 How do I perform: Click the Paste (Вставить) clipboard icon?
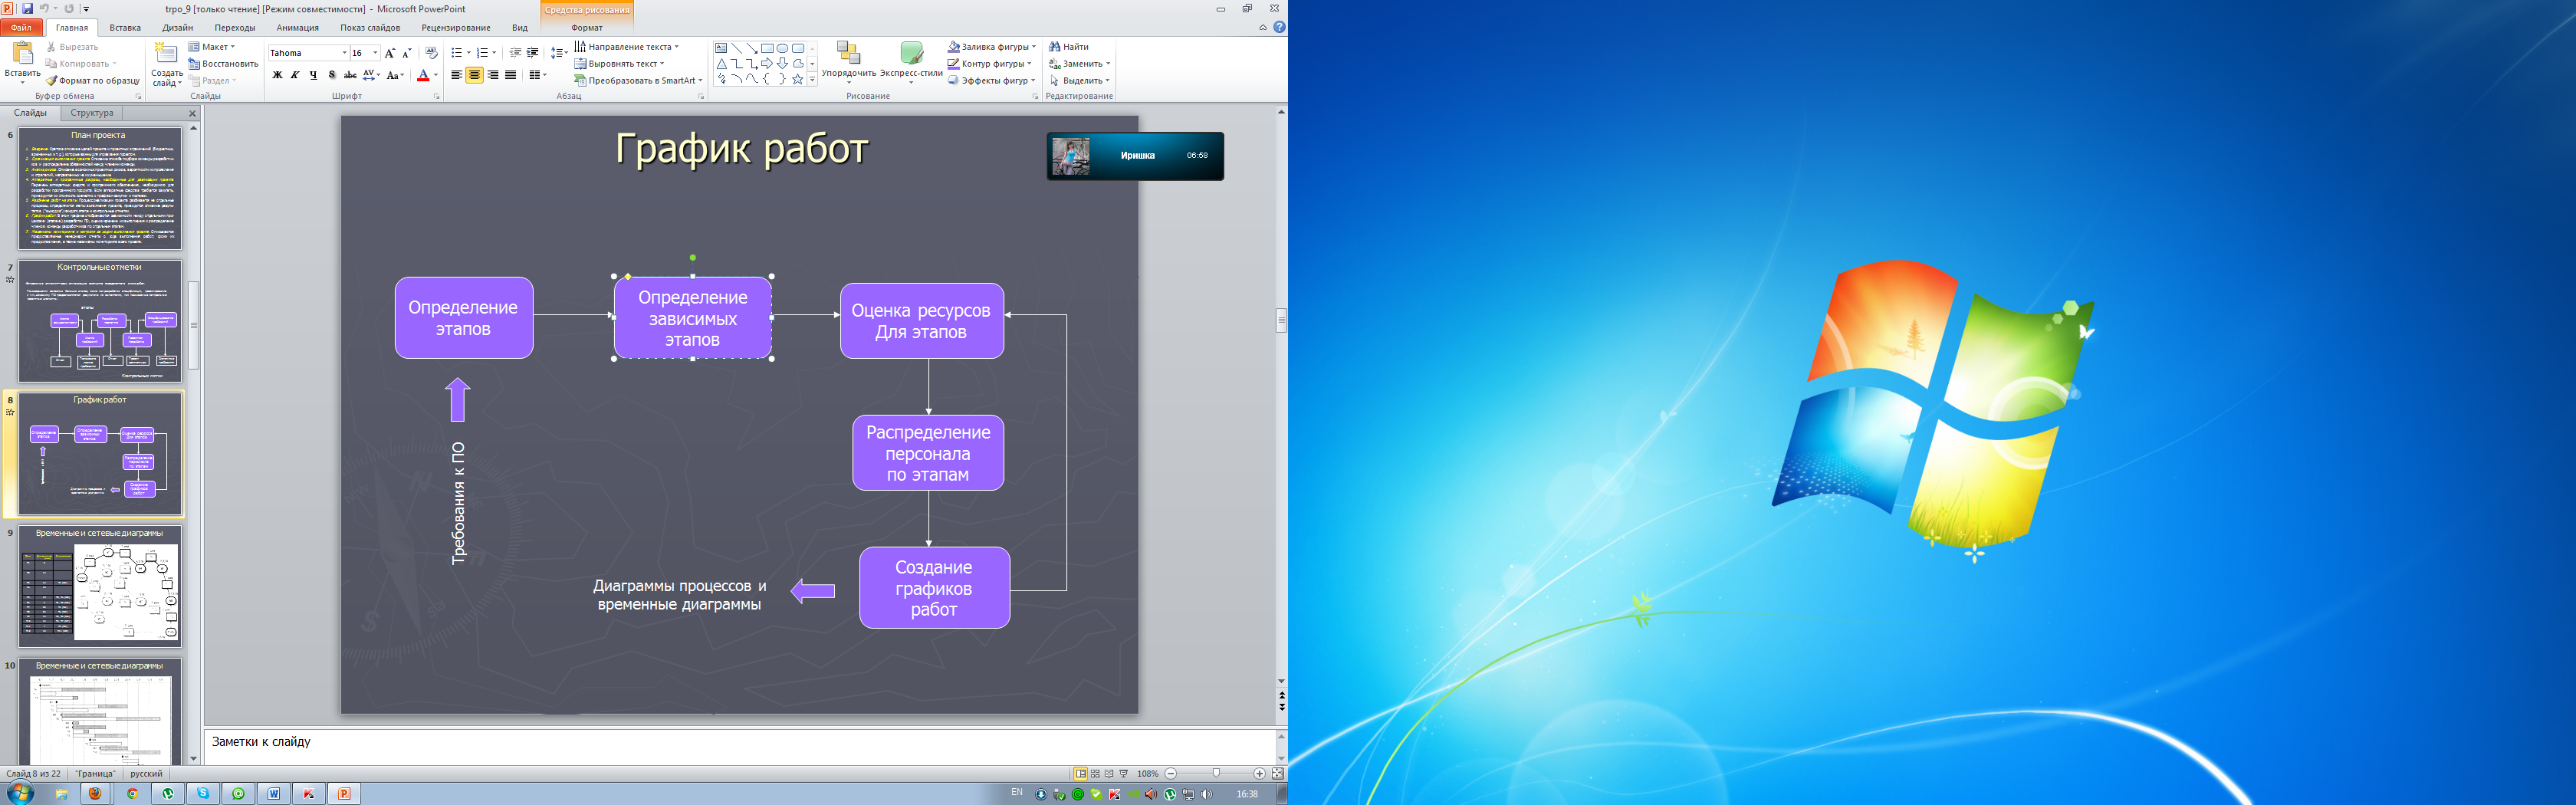22,53
